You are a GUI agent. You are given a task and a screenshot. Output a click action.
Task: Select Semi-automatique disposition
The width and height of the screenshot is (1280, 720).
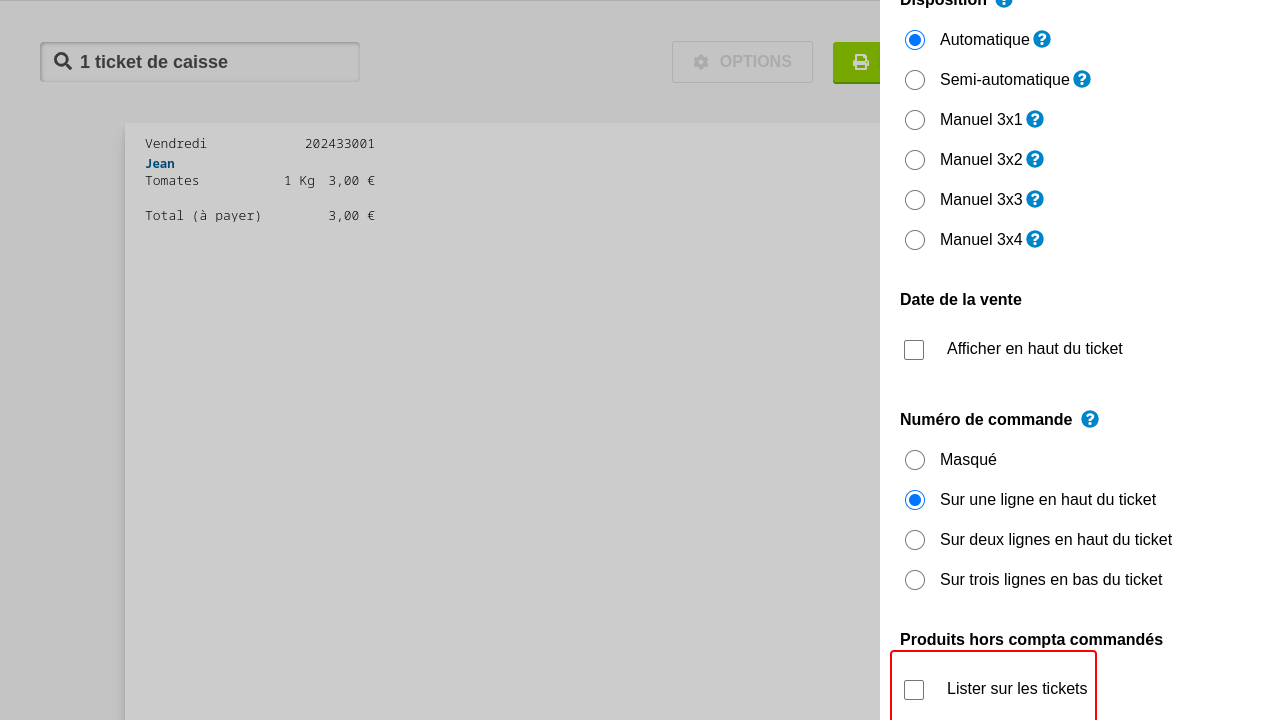(915, 80)
